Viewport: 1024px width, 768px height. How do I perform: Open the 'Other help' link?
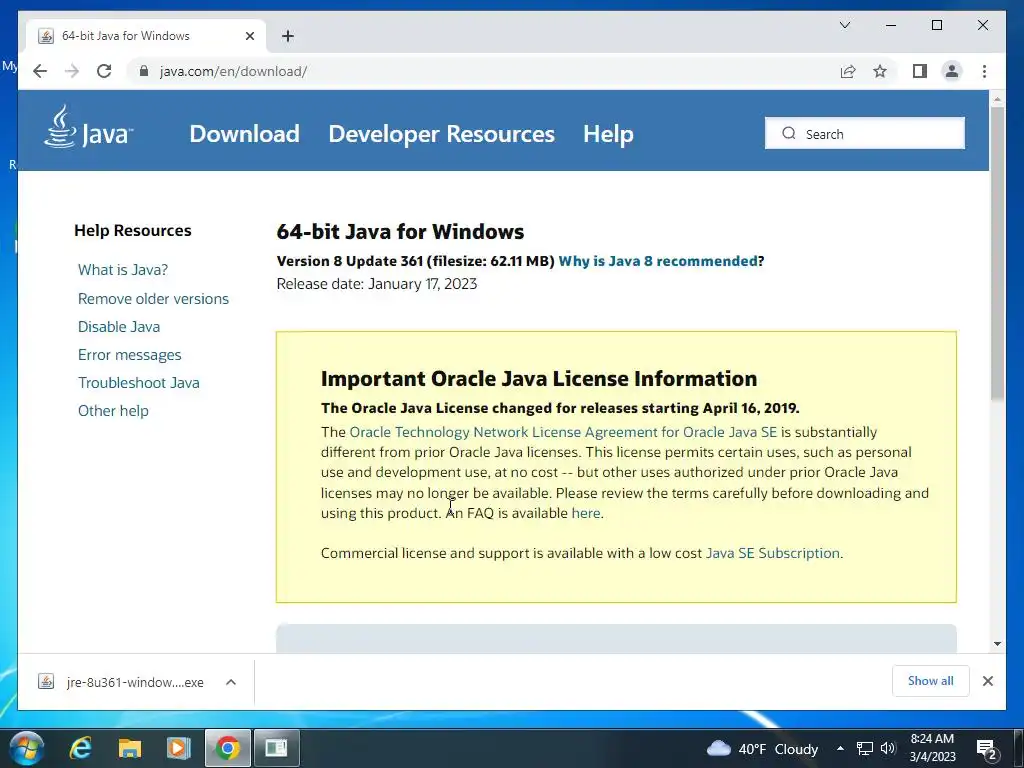coord(113,411)
